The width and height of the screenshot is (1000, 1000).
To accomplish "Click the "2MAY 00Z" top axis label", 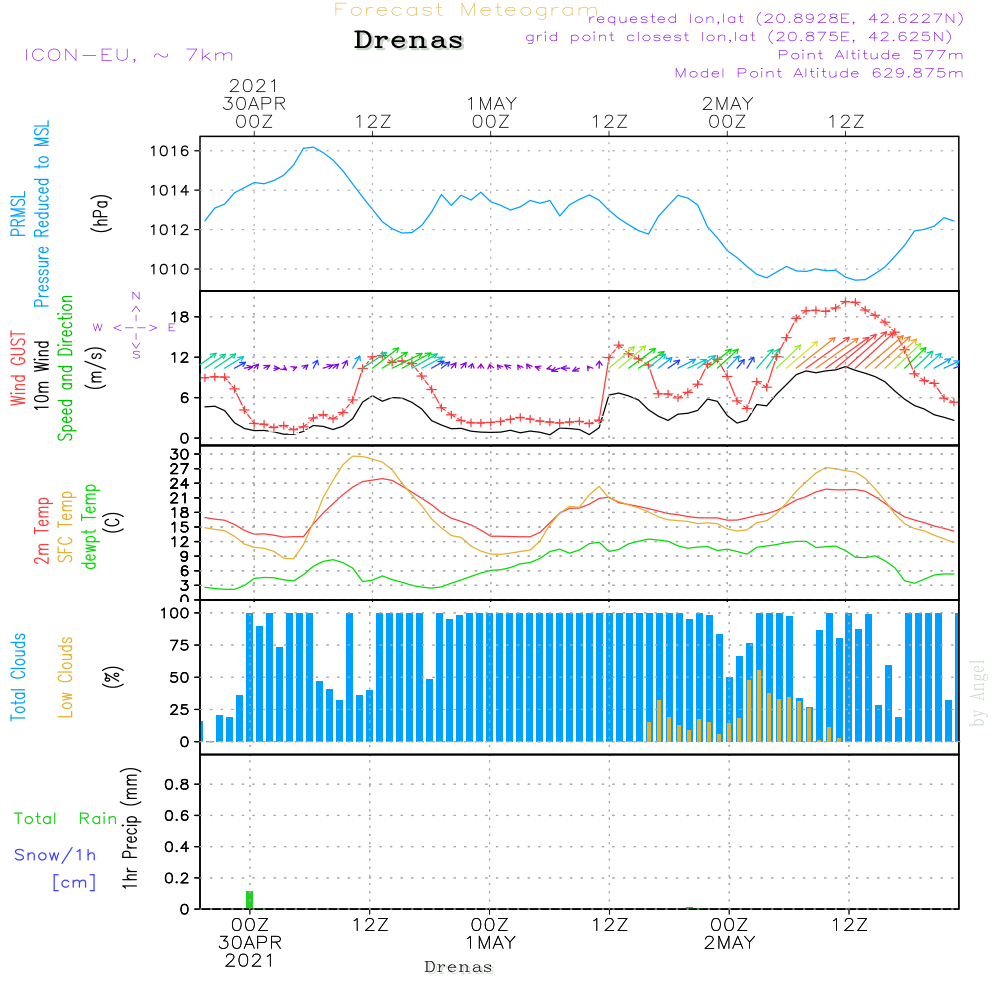I will coord(728,112).
